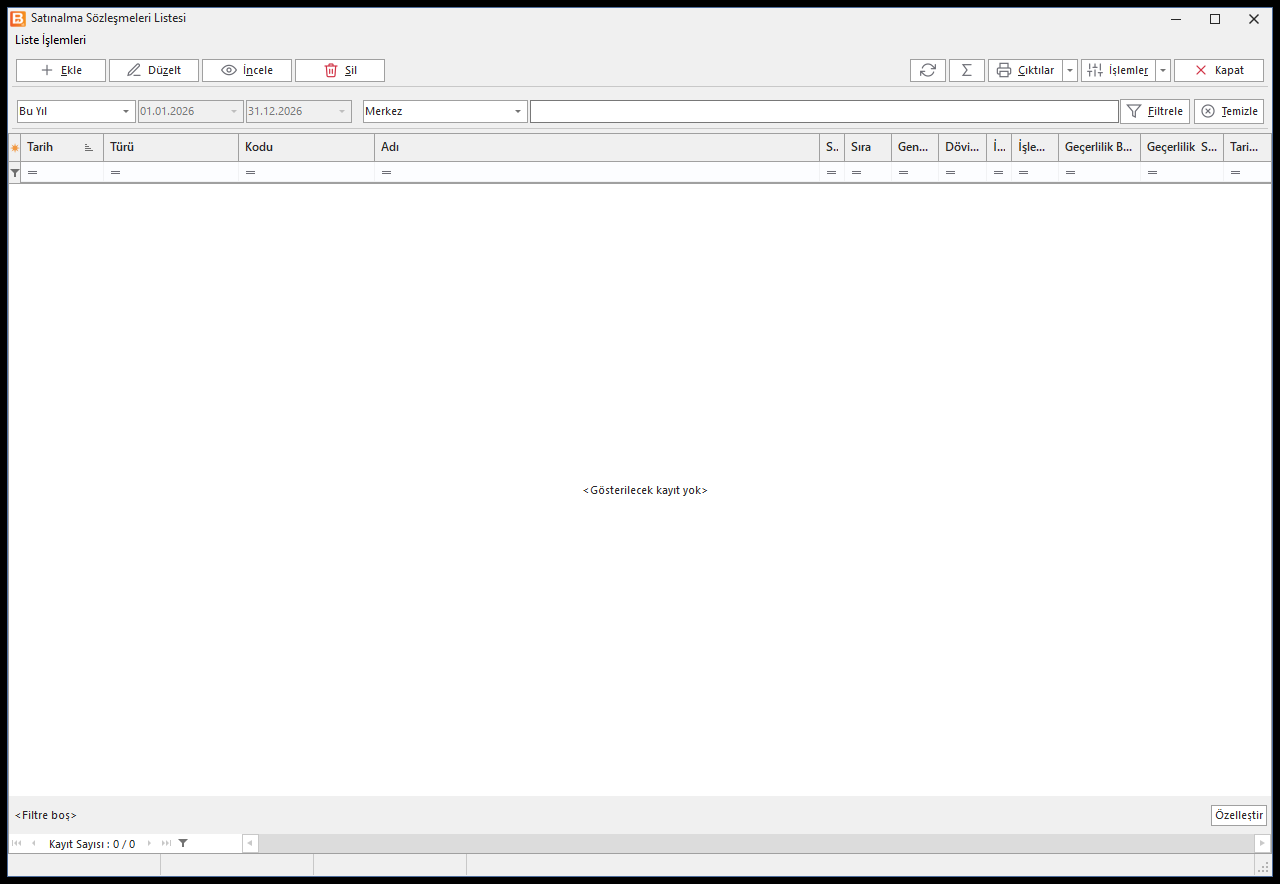Go to previous record navigator icon

click(x=33, y=843)
